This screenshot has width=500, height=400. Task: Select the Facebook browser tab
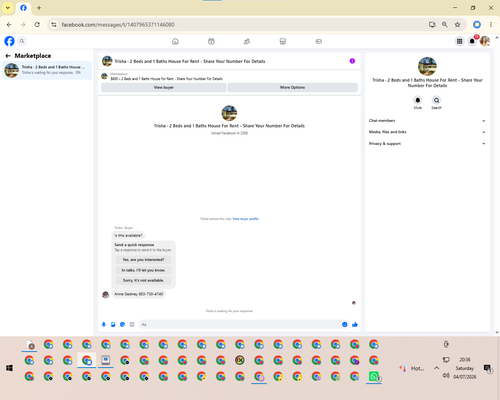click(23, 8)
